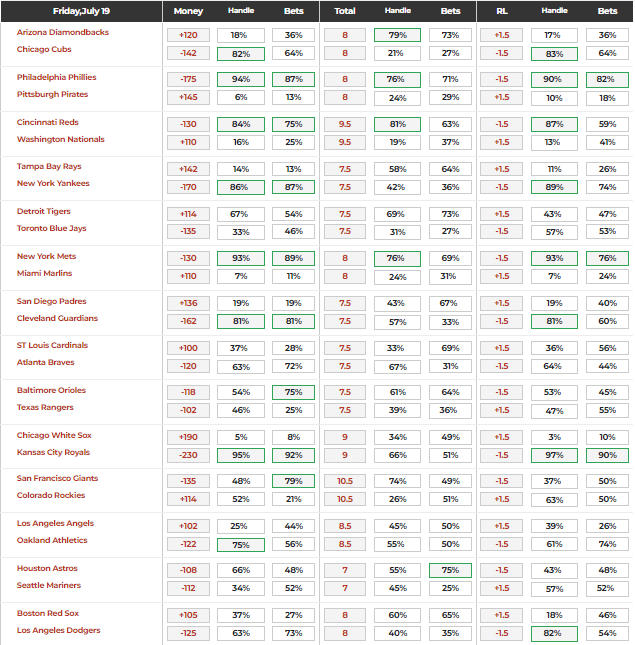The image size is (635, 645).
Task: Click the San Francisco Giants link
Action: pos(57,478)
